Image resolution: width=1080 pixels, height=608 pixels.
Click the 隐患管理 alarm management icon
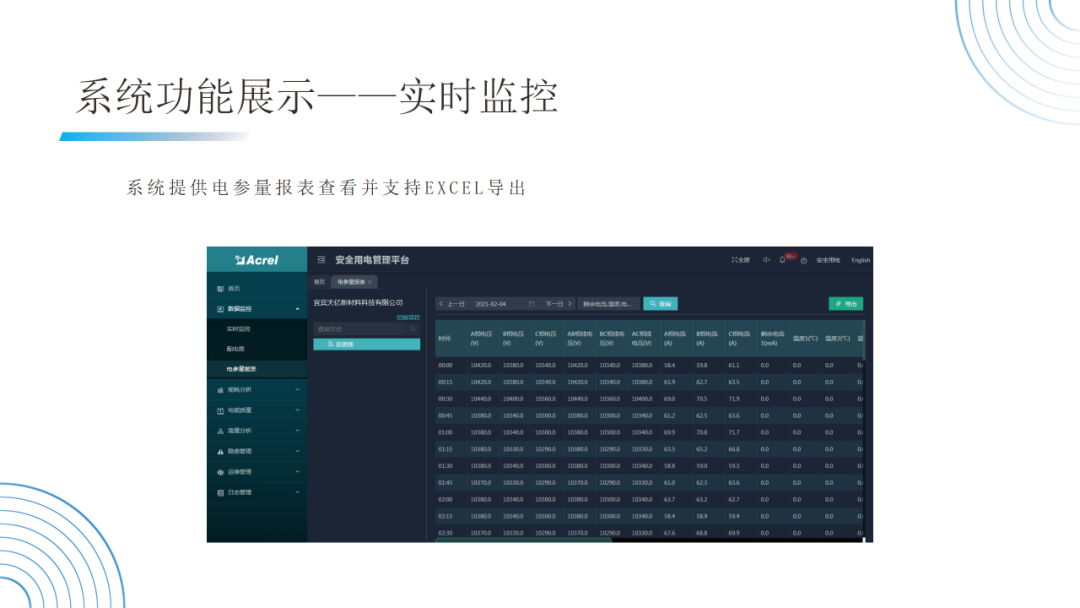[x=219, y=449]
